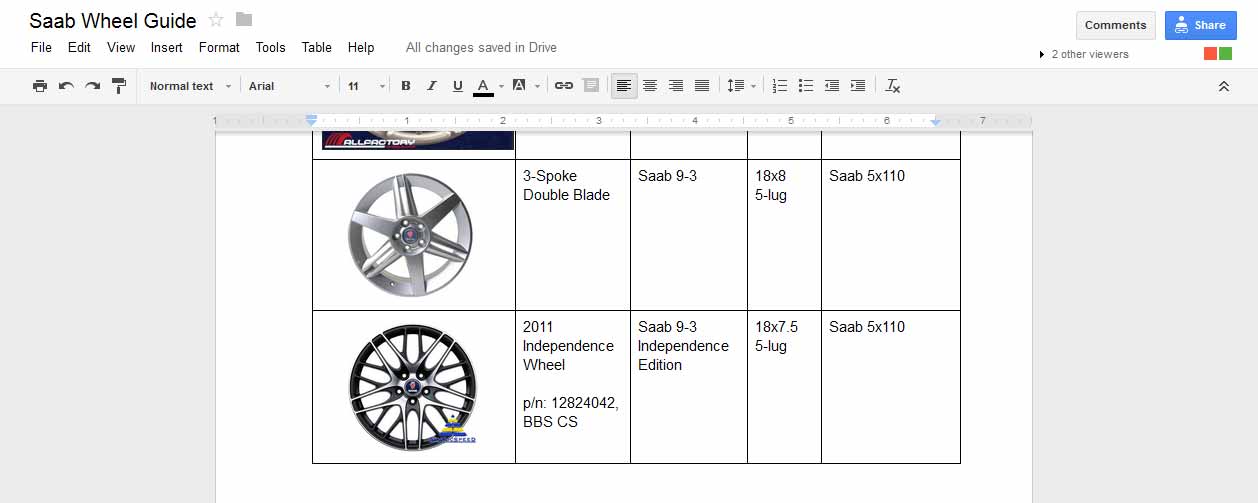Click the left indent marker on ruler
The image size is (1258, 503).
pos(311,121)
